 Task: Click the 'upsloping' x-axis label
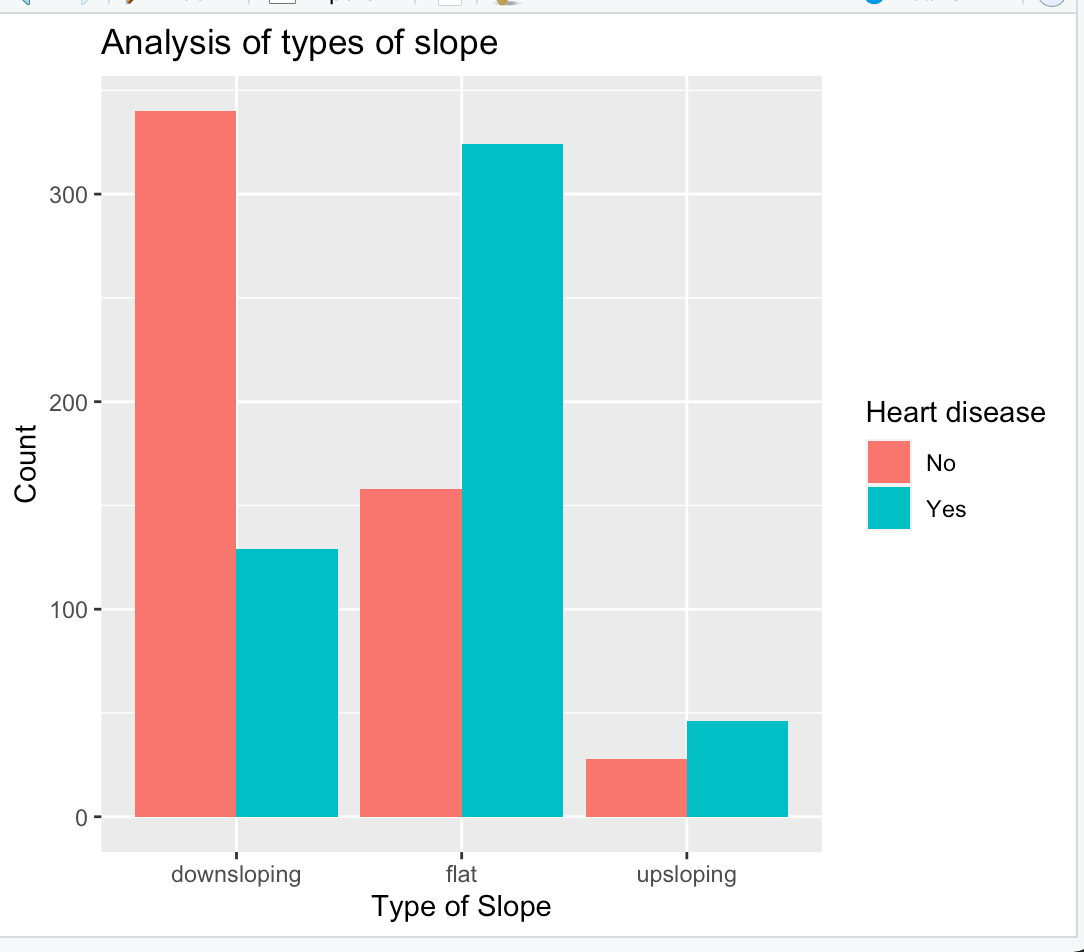686,875
